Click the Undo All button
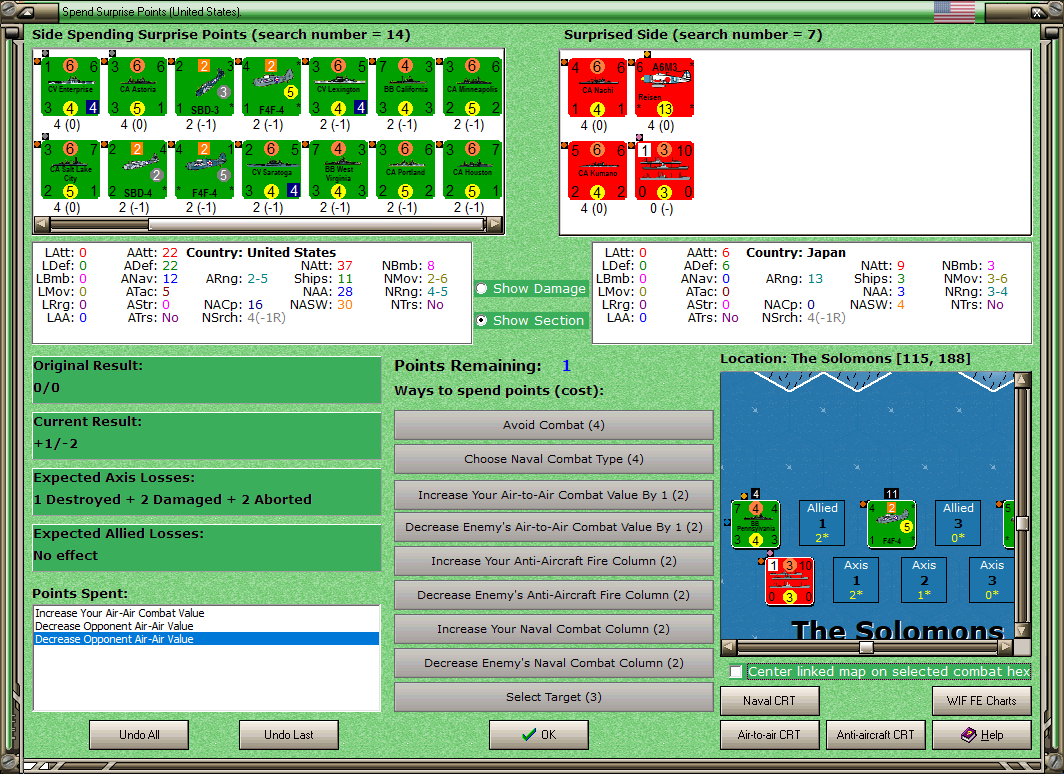Screen dimensions: 1064x774 pyautogui.click(x=139, y=735)
